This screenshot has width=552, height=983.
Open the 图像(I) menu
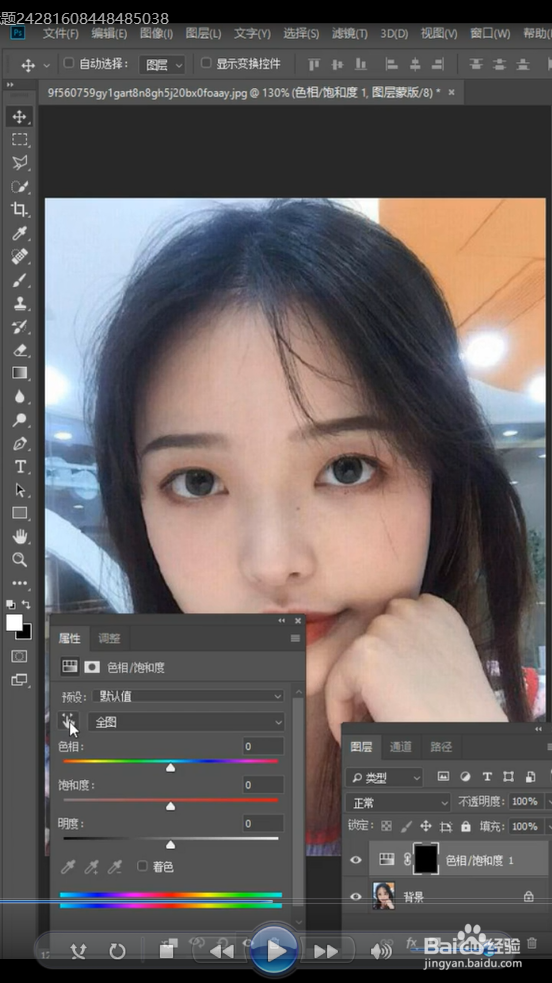click(157, 33)
